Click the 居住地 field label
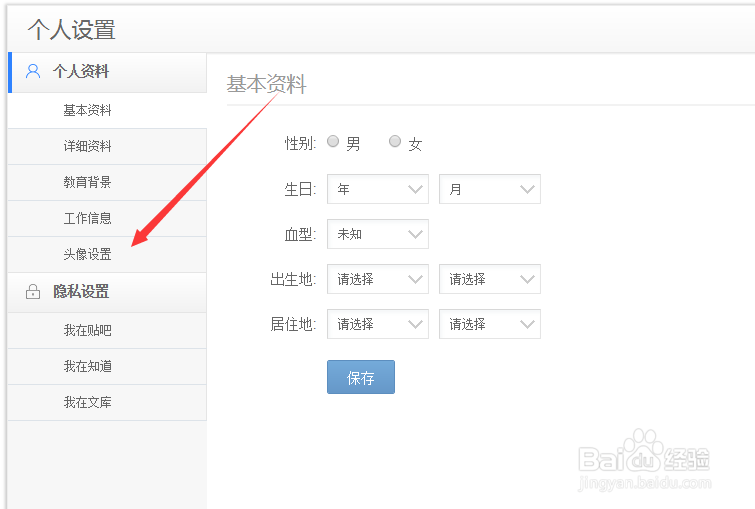 coord(293,324)
